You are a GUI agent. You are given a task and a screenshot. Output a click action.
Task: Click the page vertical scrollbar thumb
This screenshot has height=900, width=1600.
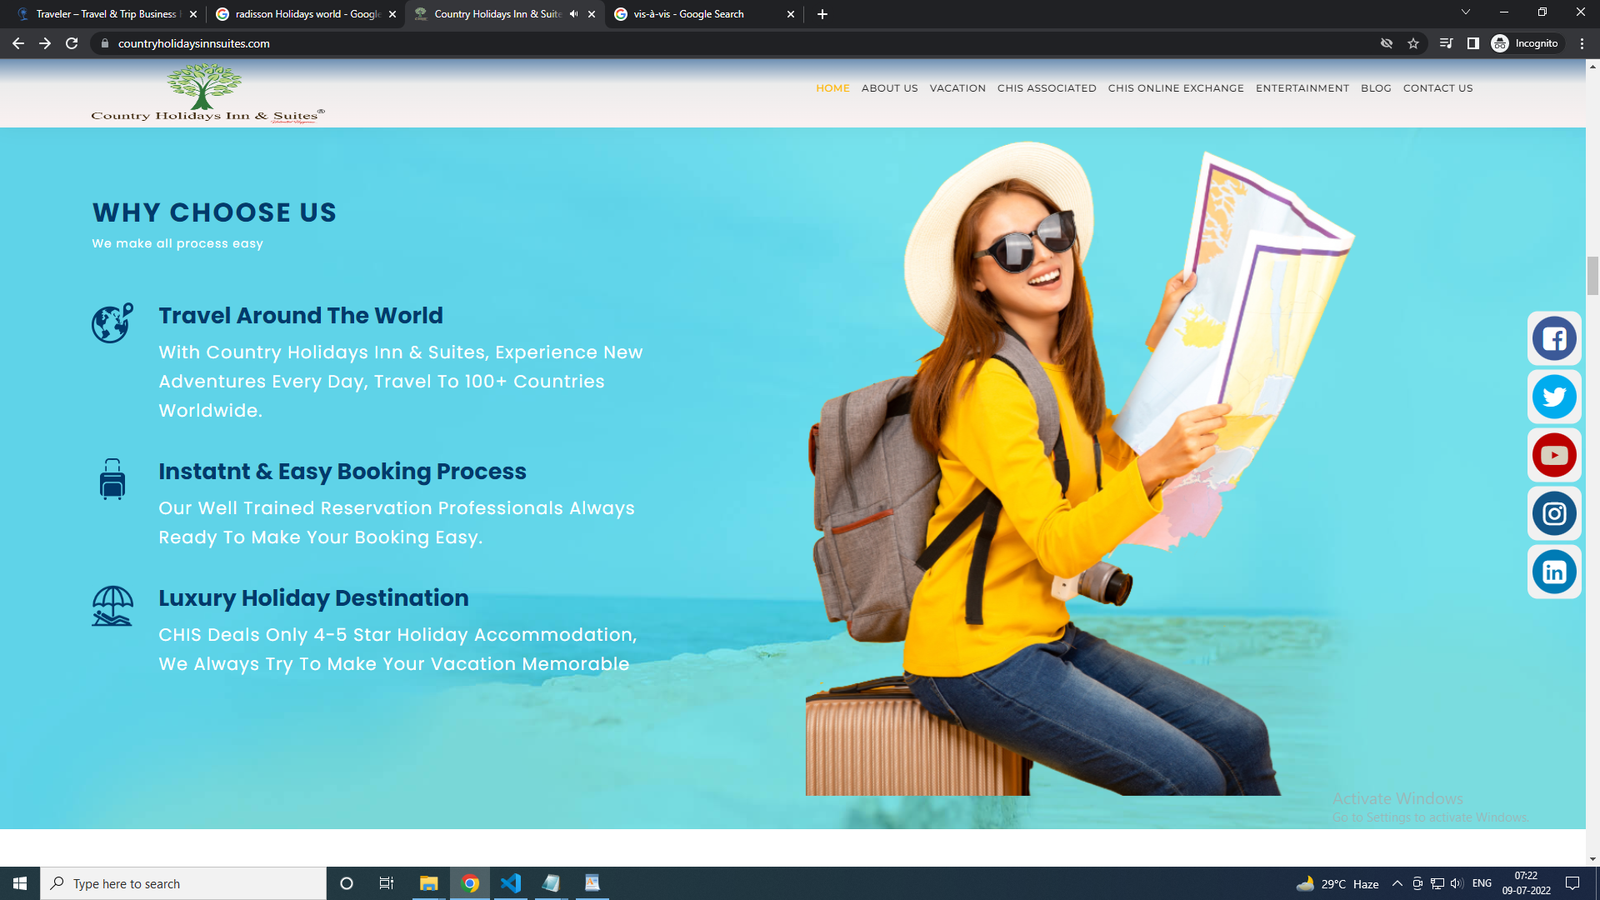tap(1592, 276)
